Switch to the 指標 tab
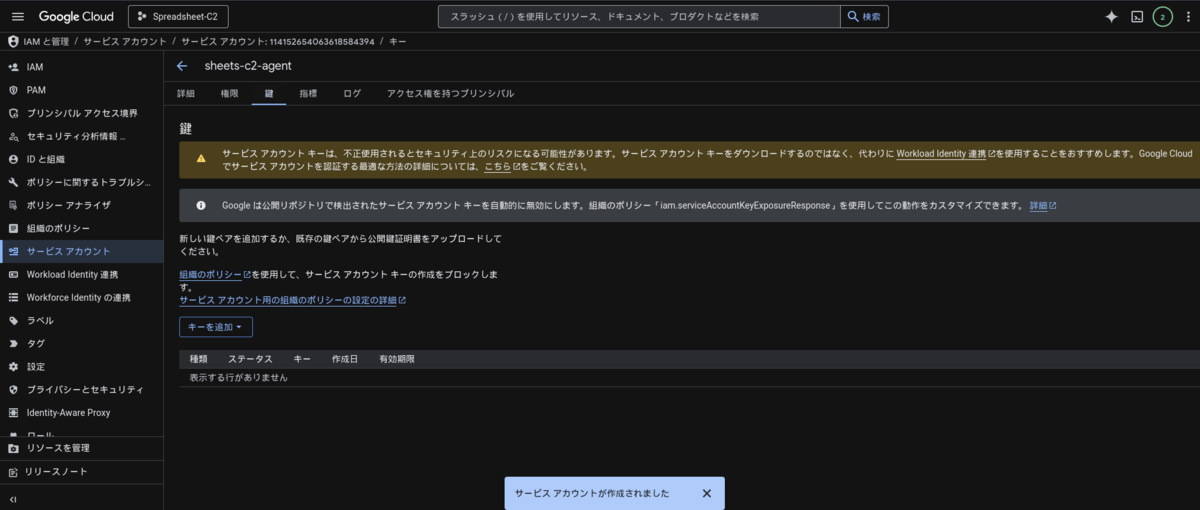 pos(308,93)
